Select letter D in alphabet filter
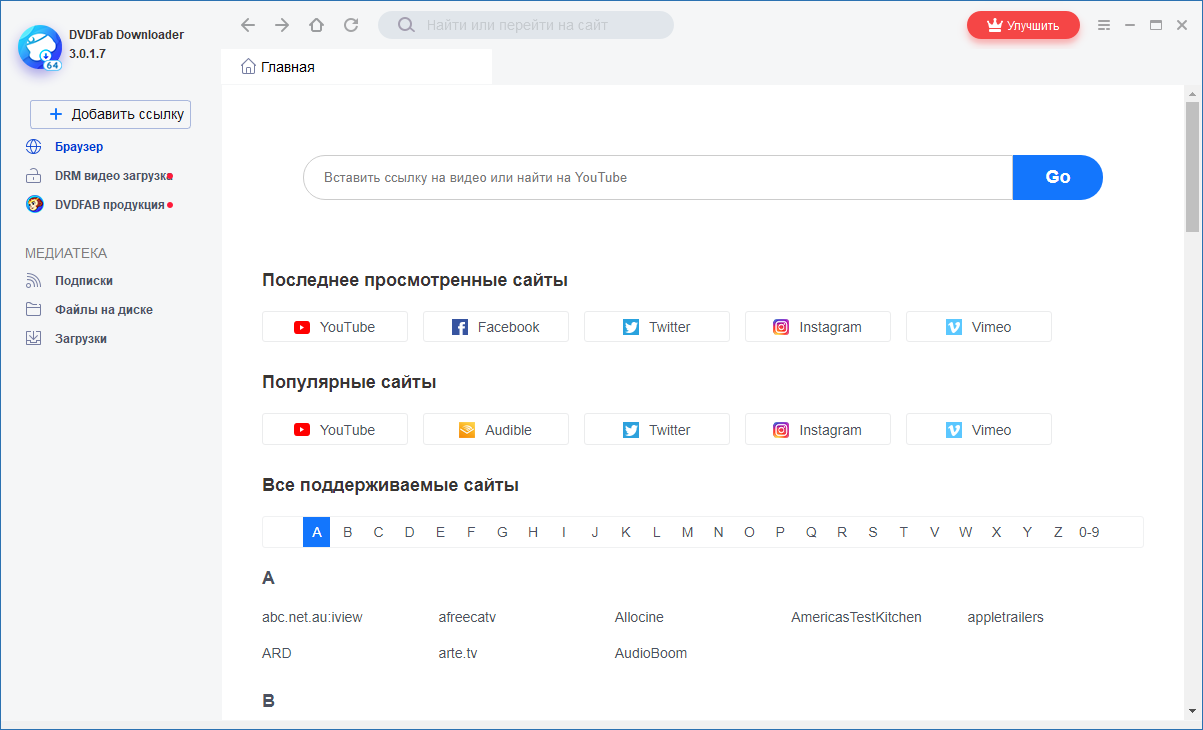Image resolution: width=1203 pixels, height=730 pixels. (409, 532)
